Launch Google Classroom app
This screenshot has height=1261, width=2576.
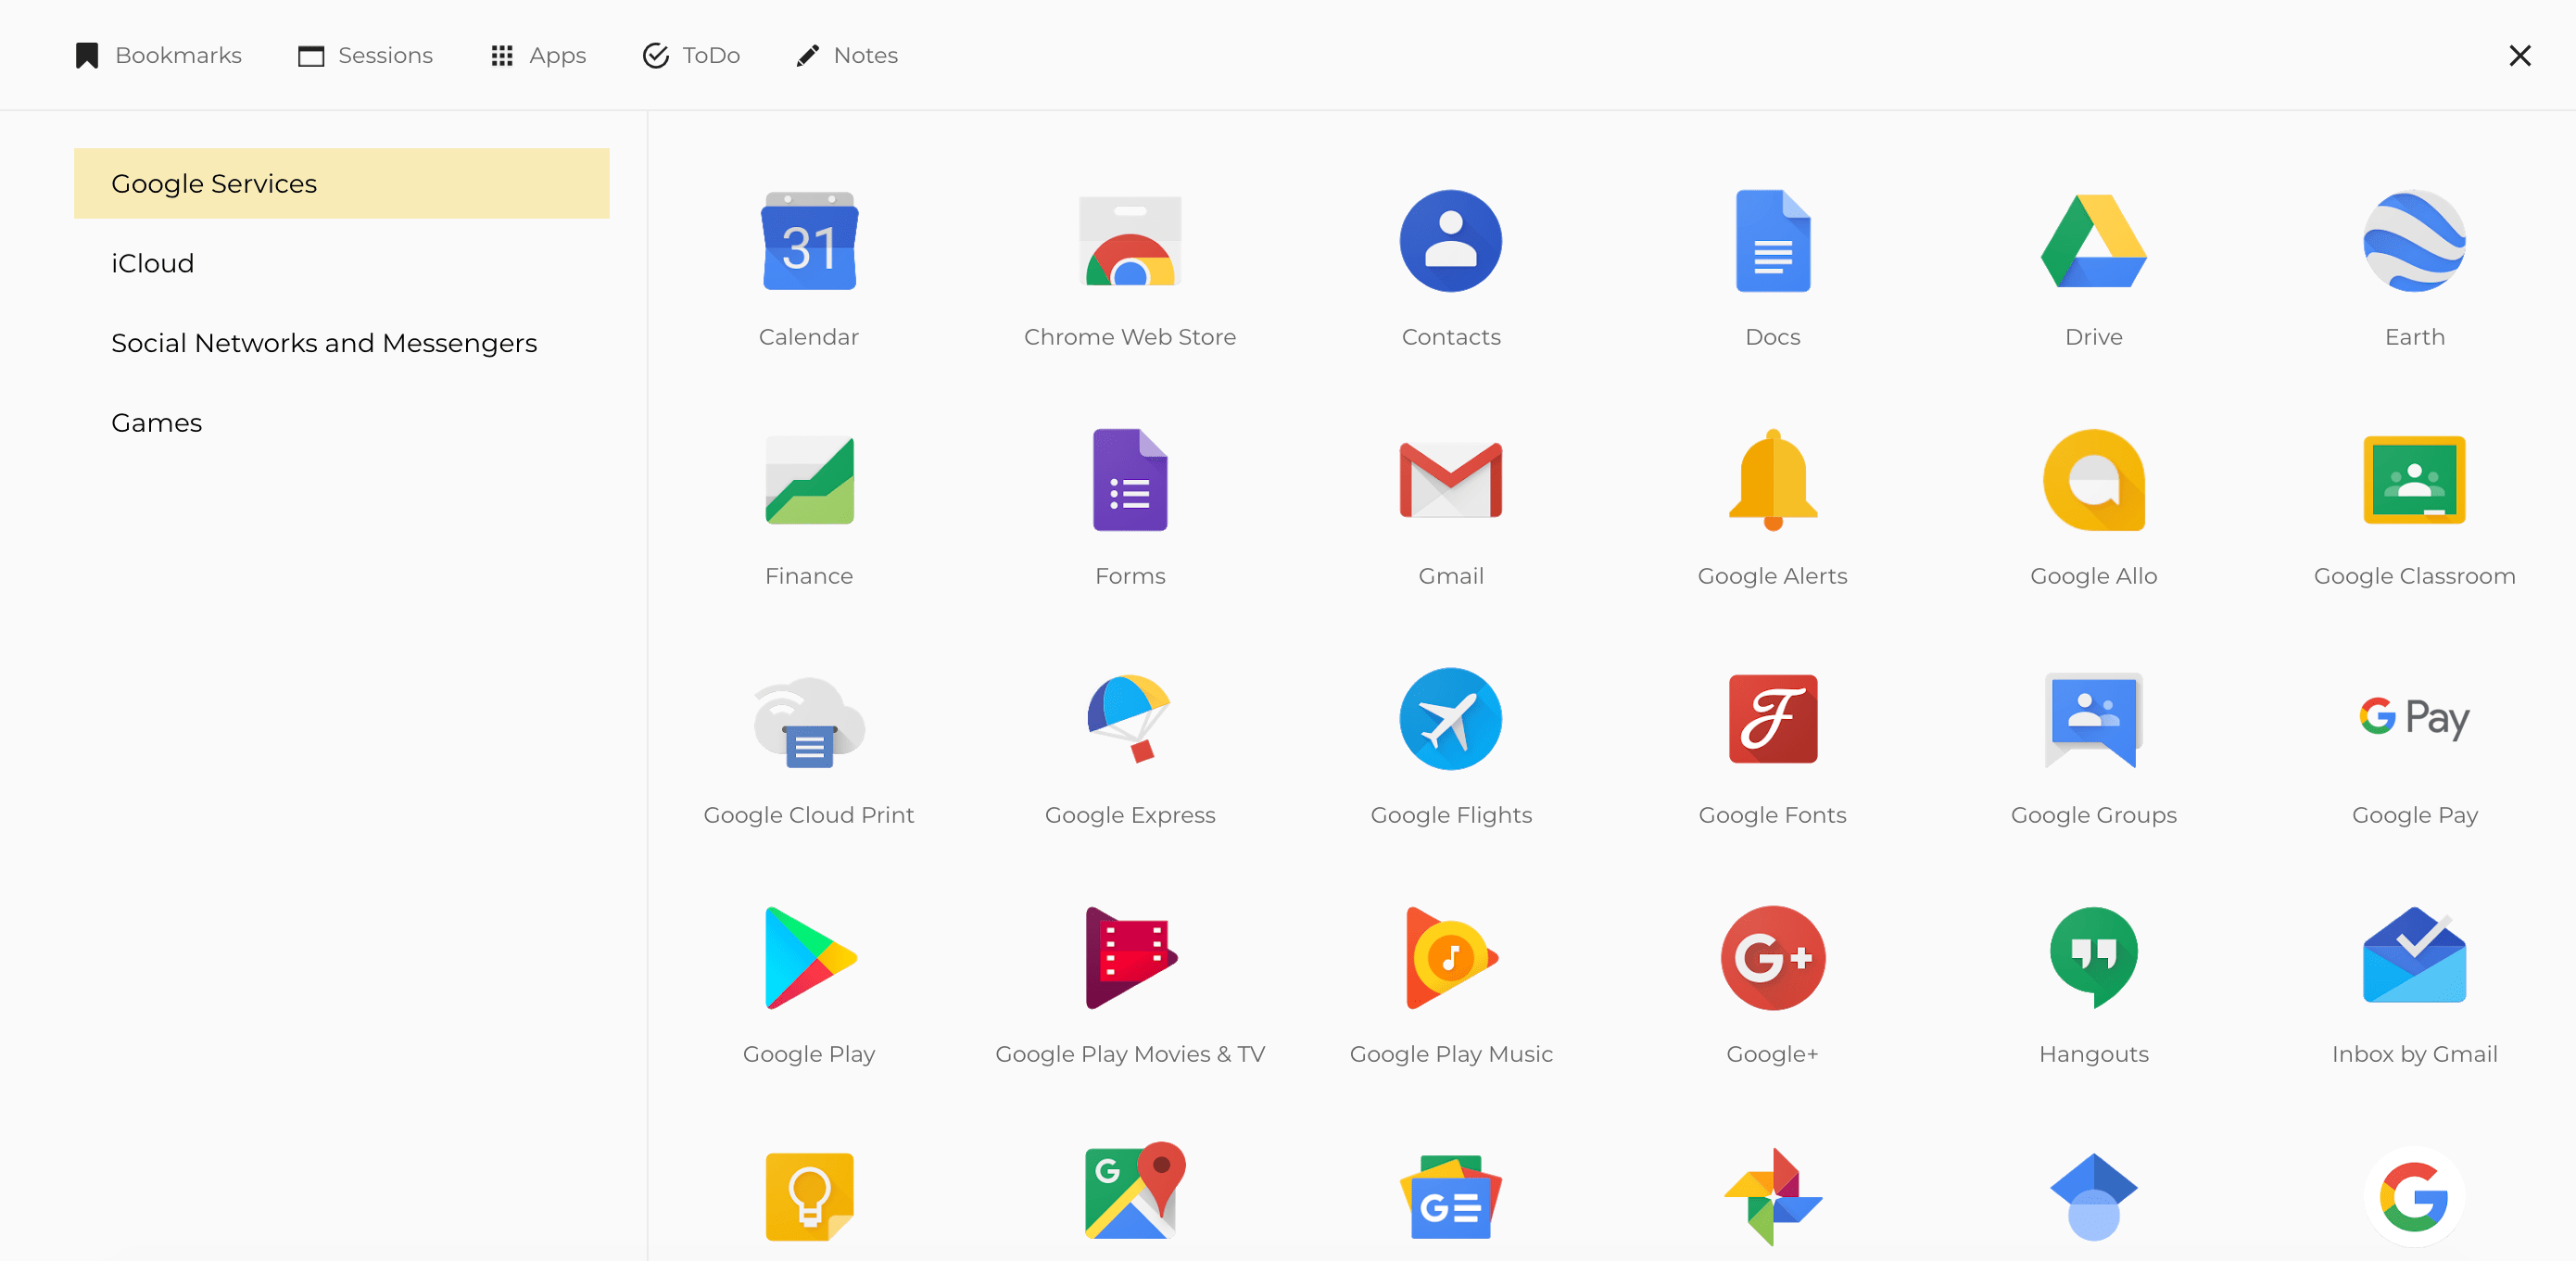click(x=2414, y=480)
